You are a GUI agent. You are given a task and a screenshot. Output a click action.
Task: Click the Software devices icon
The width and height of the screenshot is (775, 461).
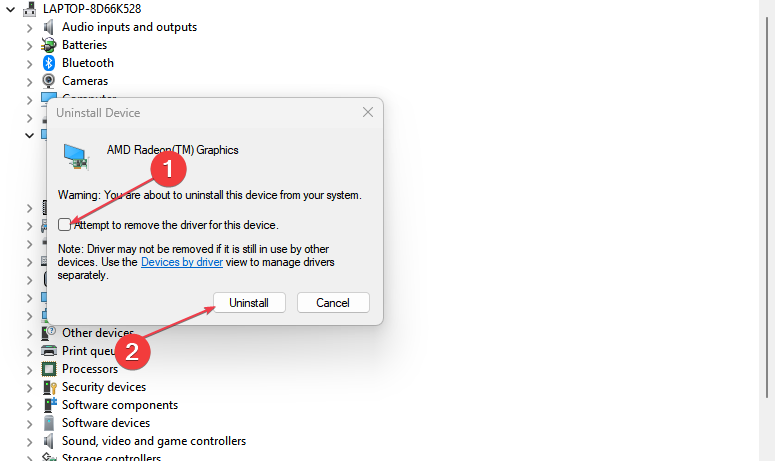click(48, 423)
